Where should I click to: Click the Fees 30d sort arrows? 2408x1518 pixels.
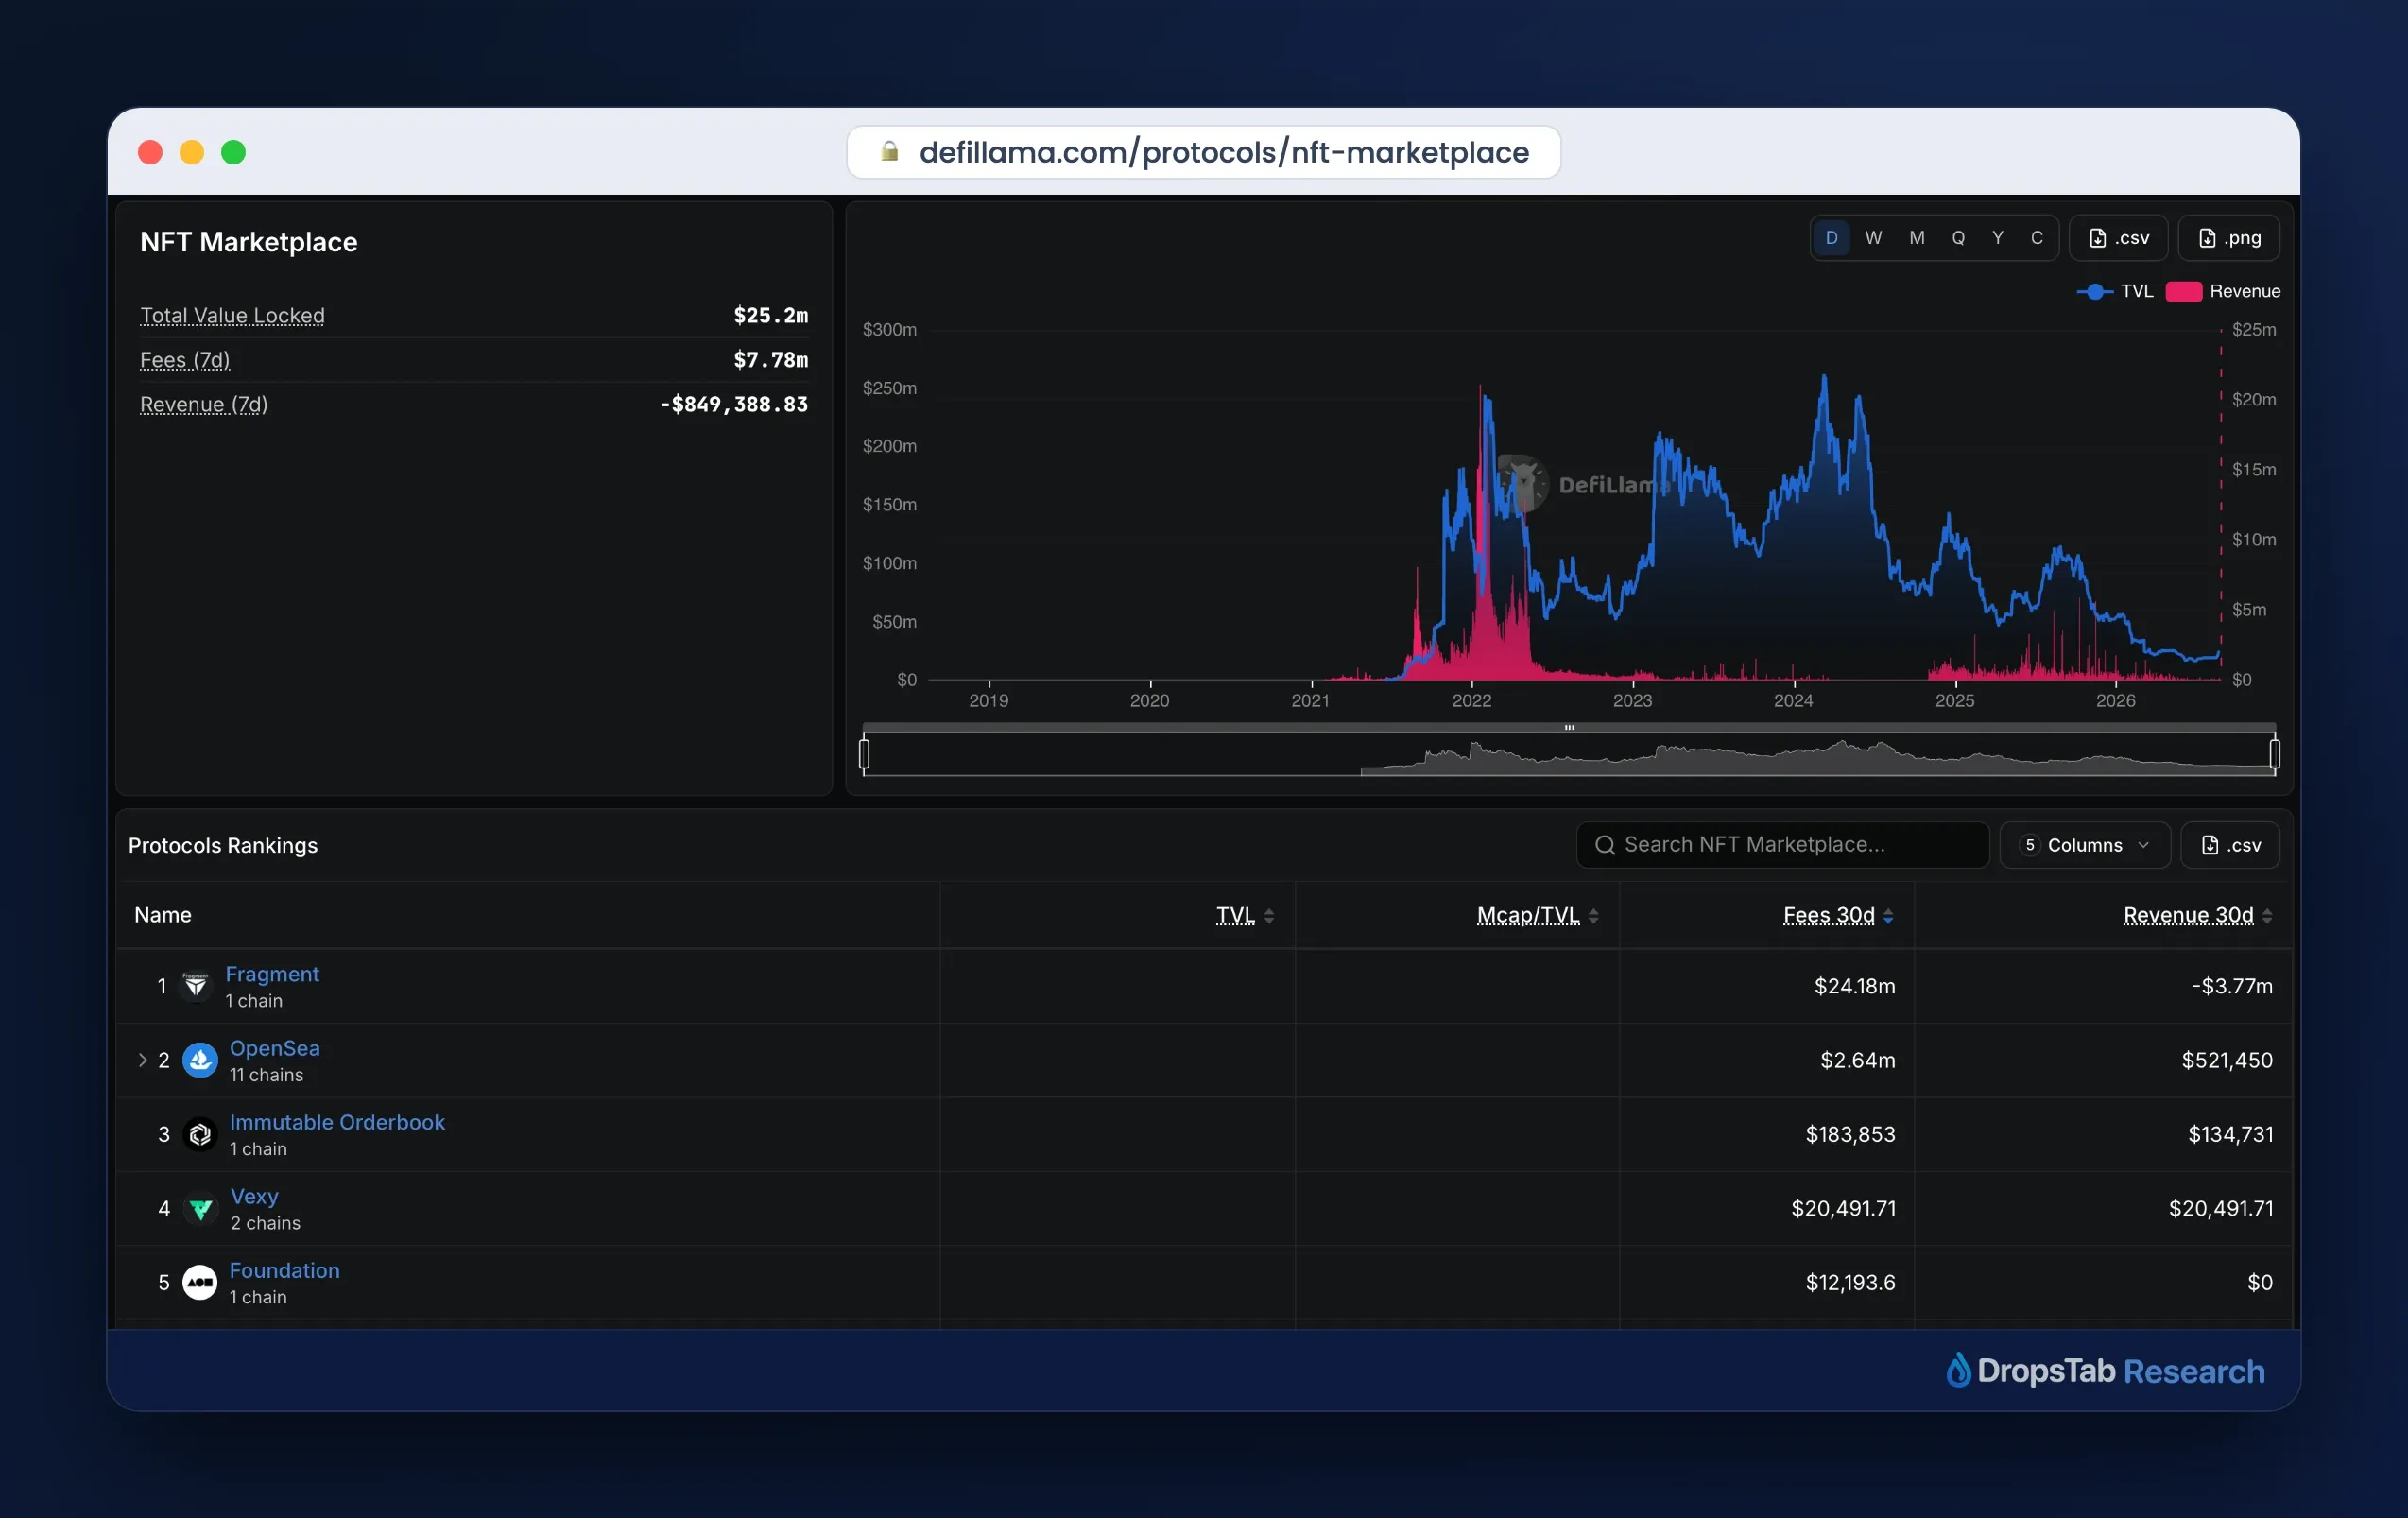(1888, 915)
